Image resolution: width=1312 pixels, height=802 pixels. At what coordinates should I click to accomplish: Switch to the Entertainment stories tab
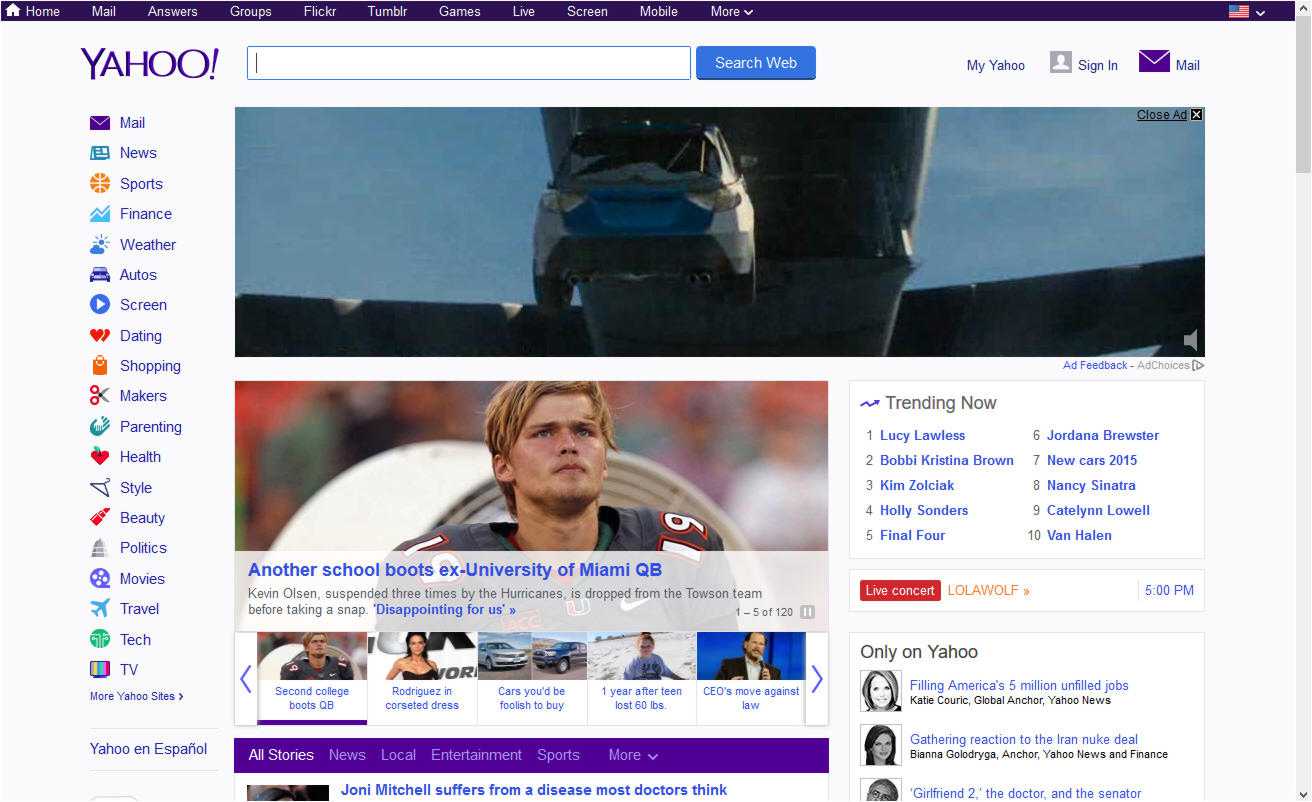476,755
